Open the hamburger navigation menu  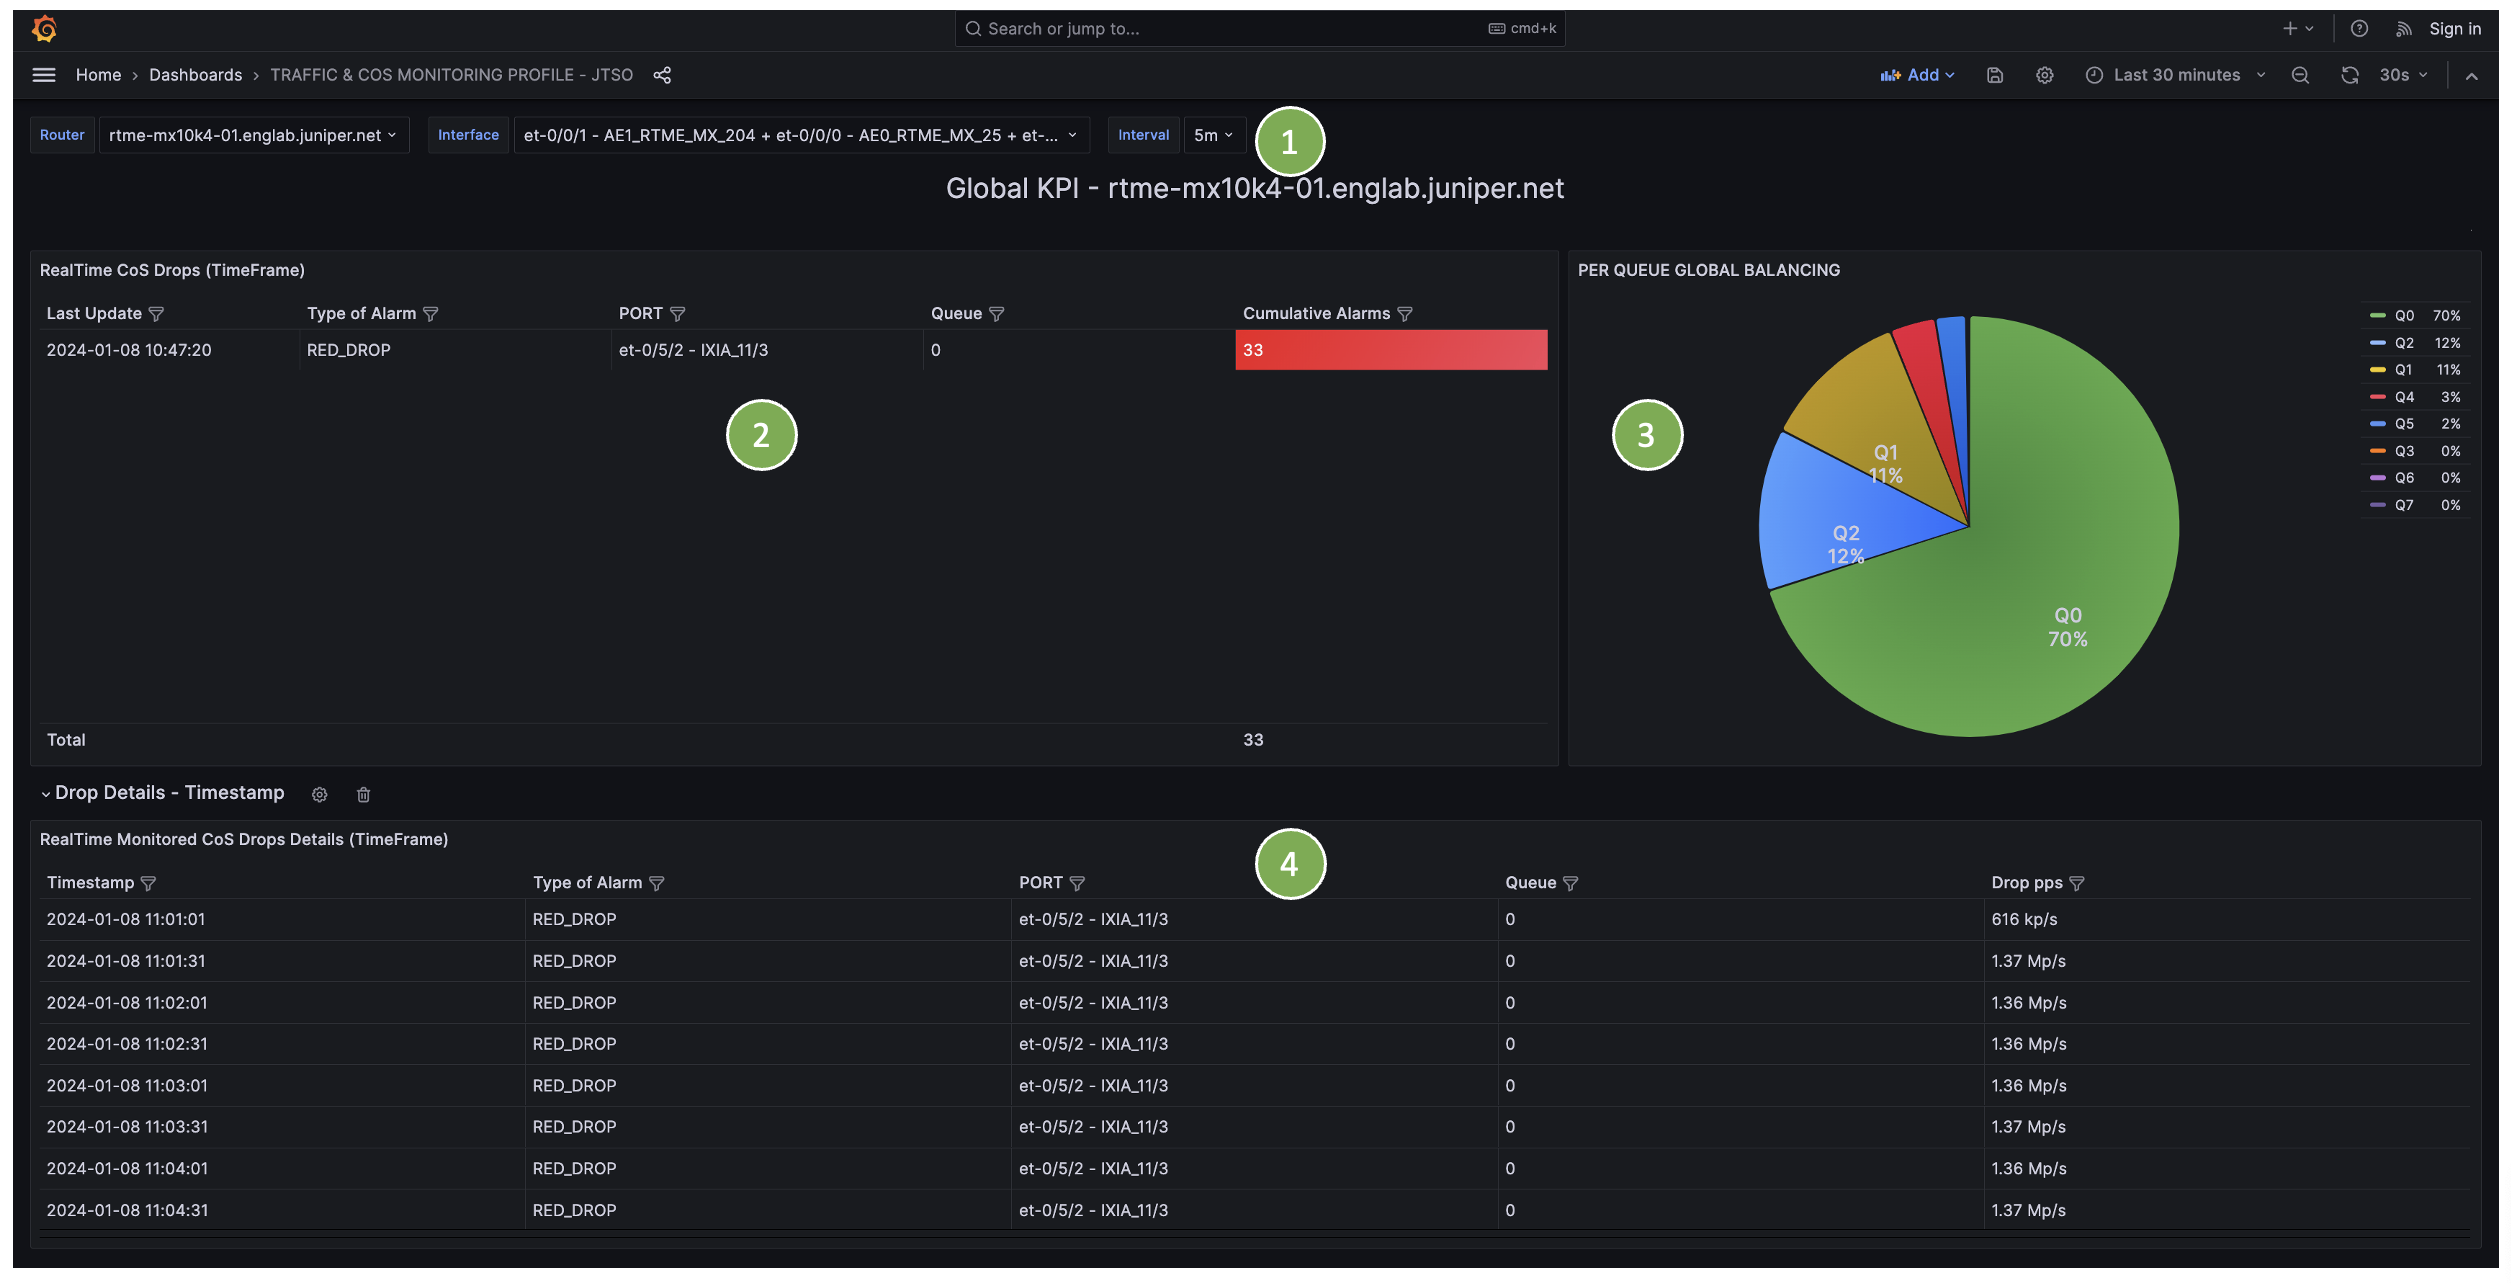tap(44, 75)
